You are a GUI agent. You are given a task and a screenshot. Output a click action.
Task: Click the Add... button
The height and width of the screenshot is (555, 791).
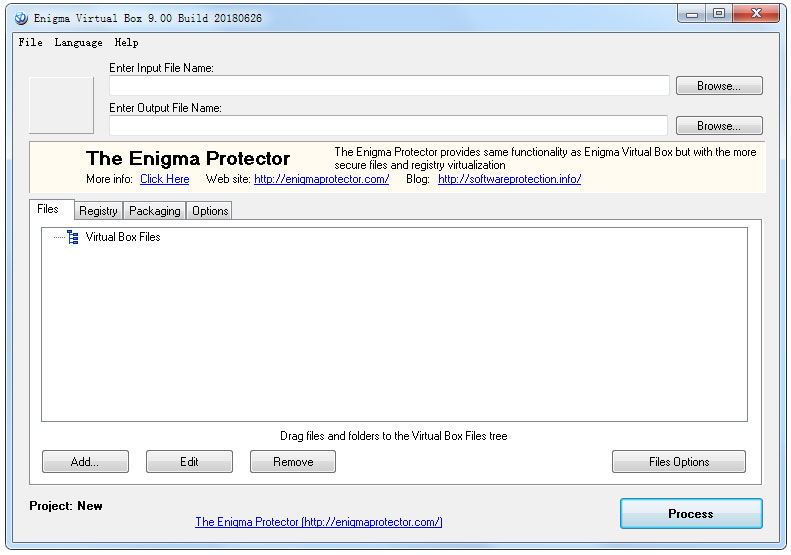point(85,462)
